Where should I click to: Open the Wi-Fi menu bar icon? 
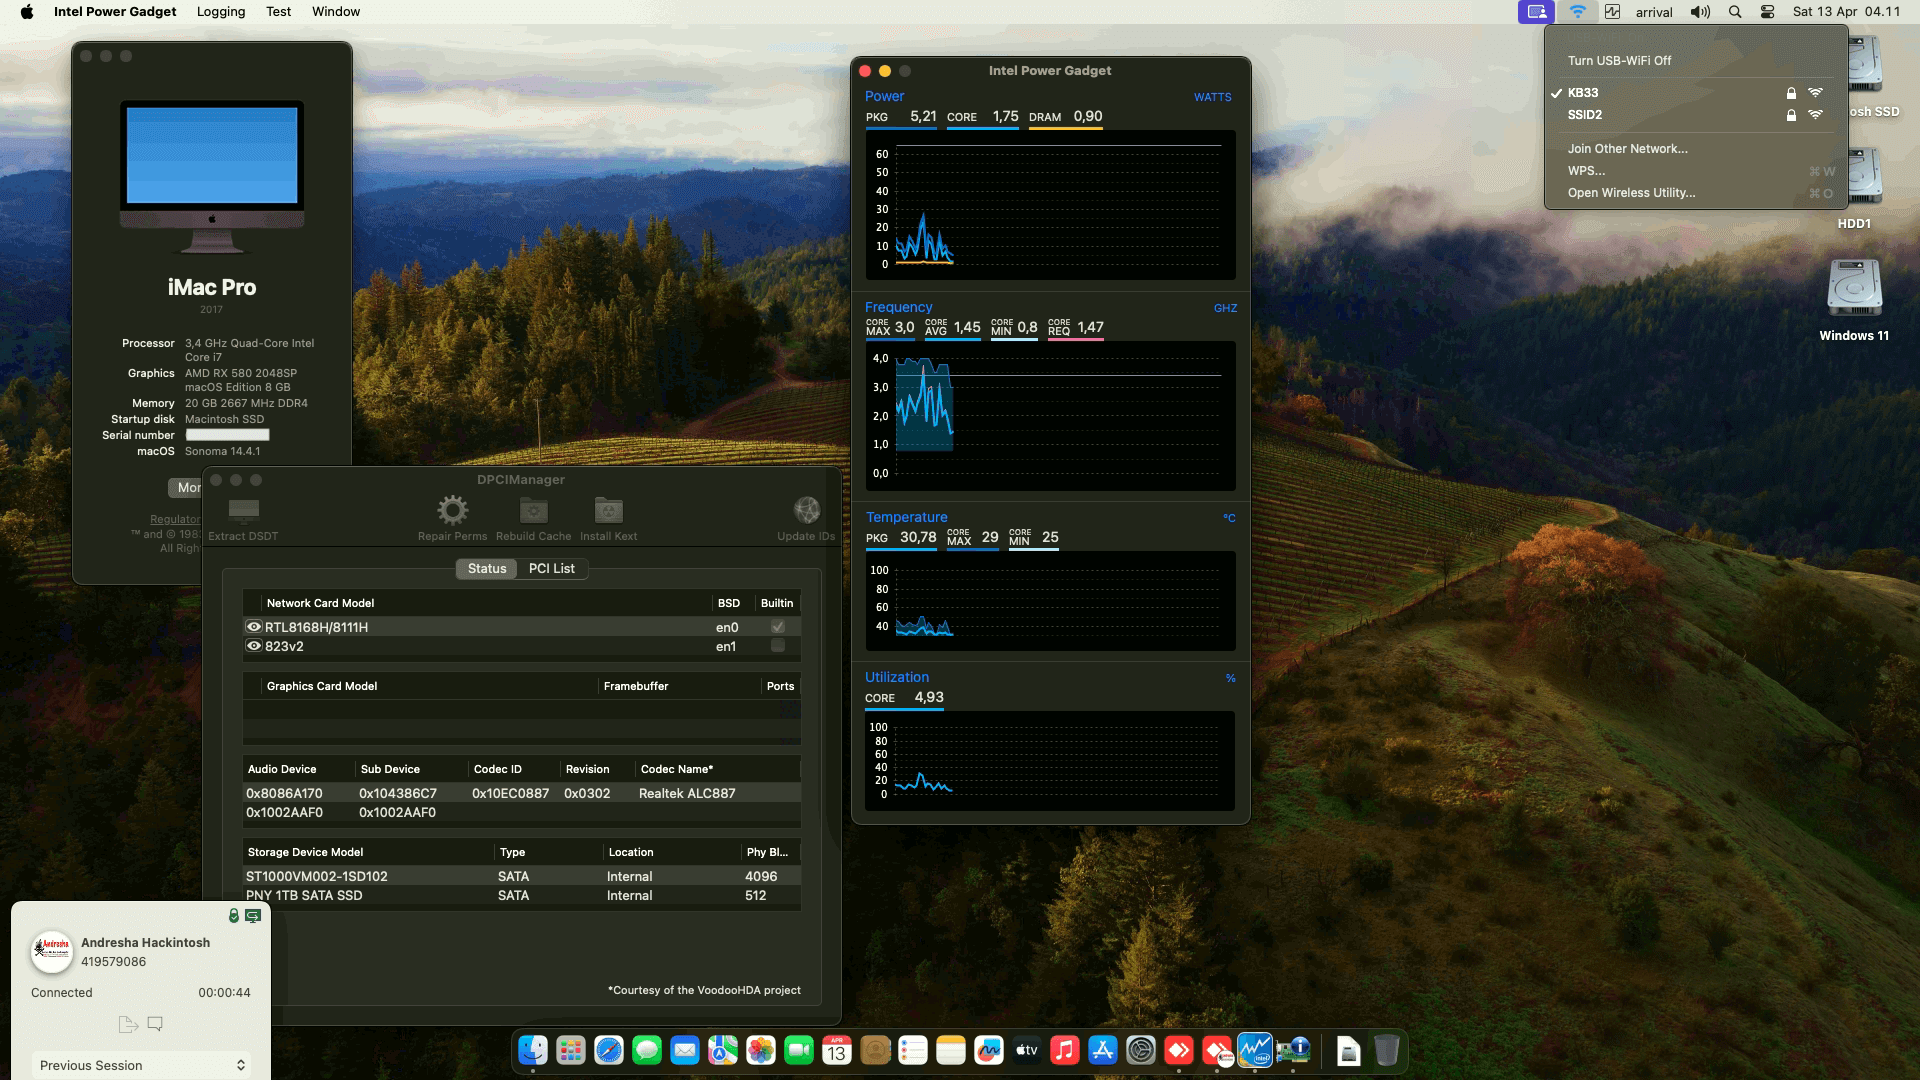1577,12
